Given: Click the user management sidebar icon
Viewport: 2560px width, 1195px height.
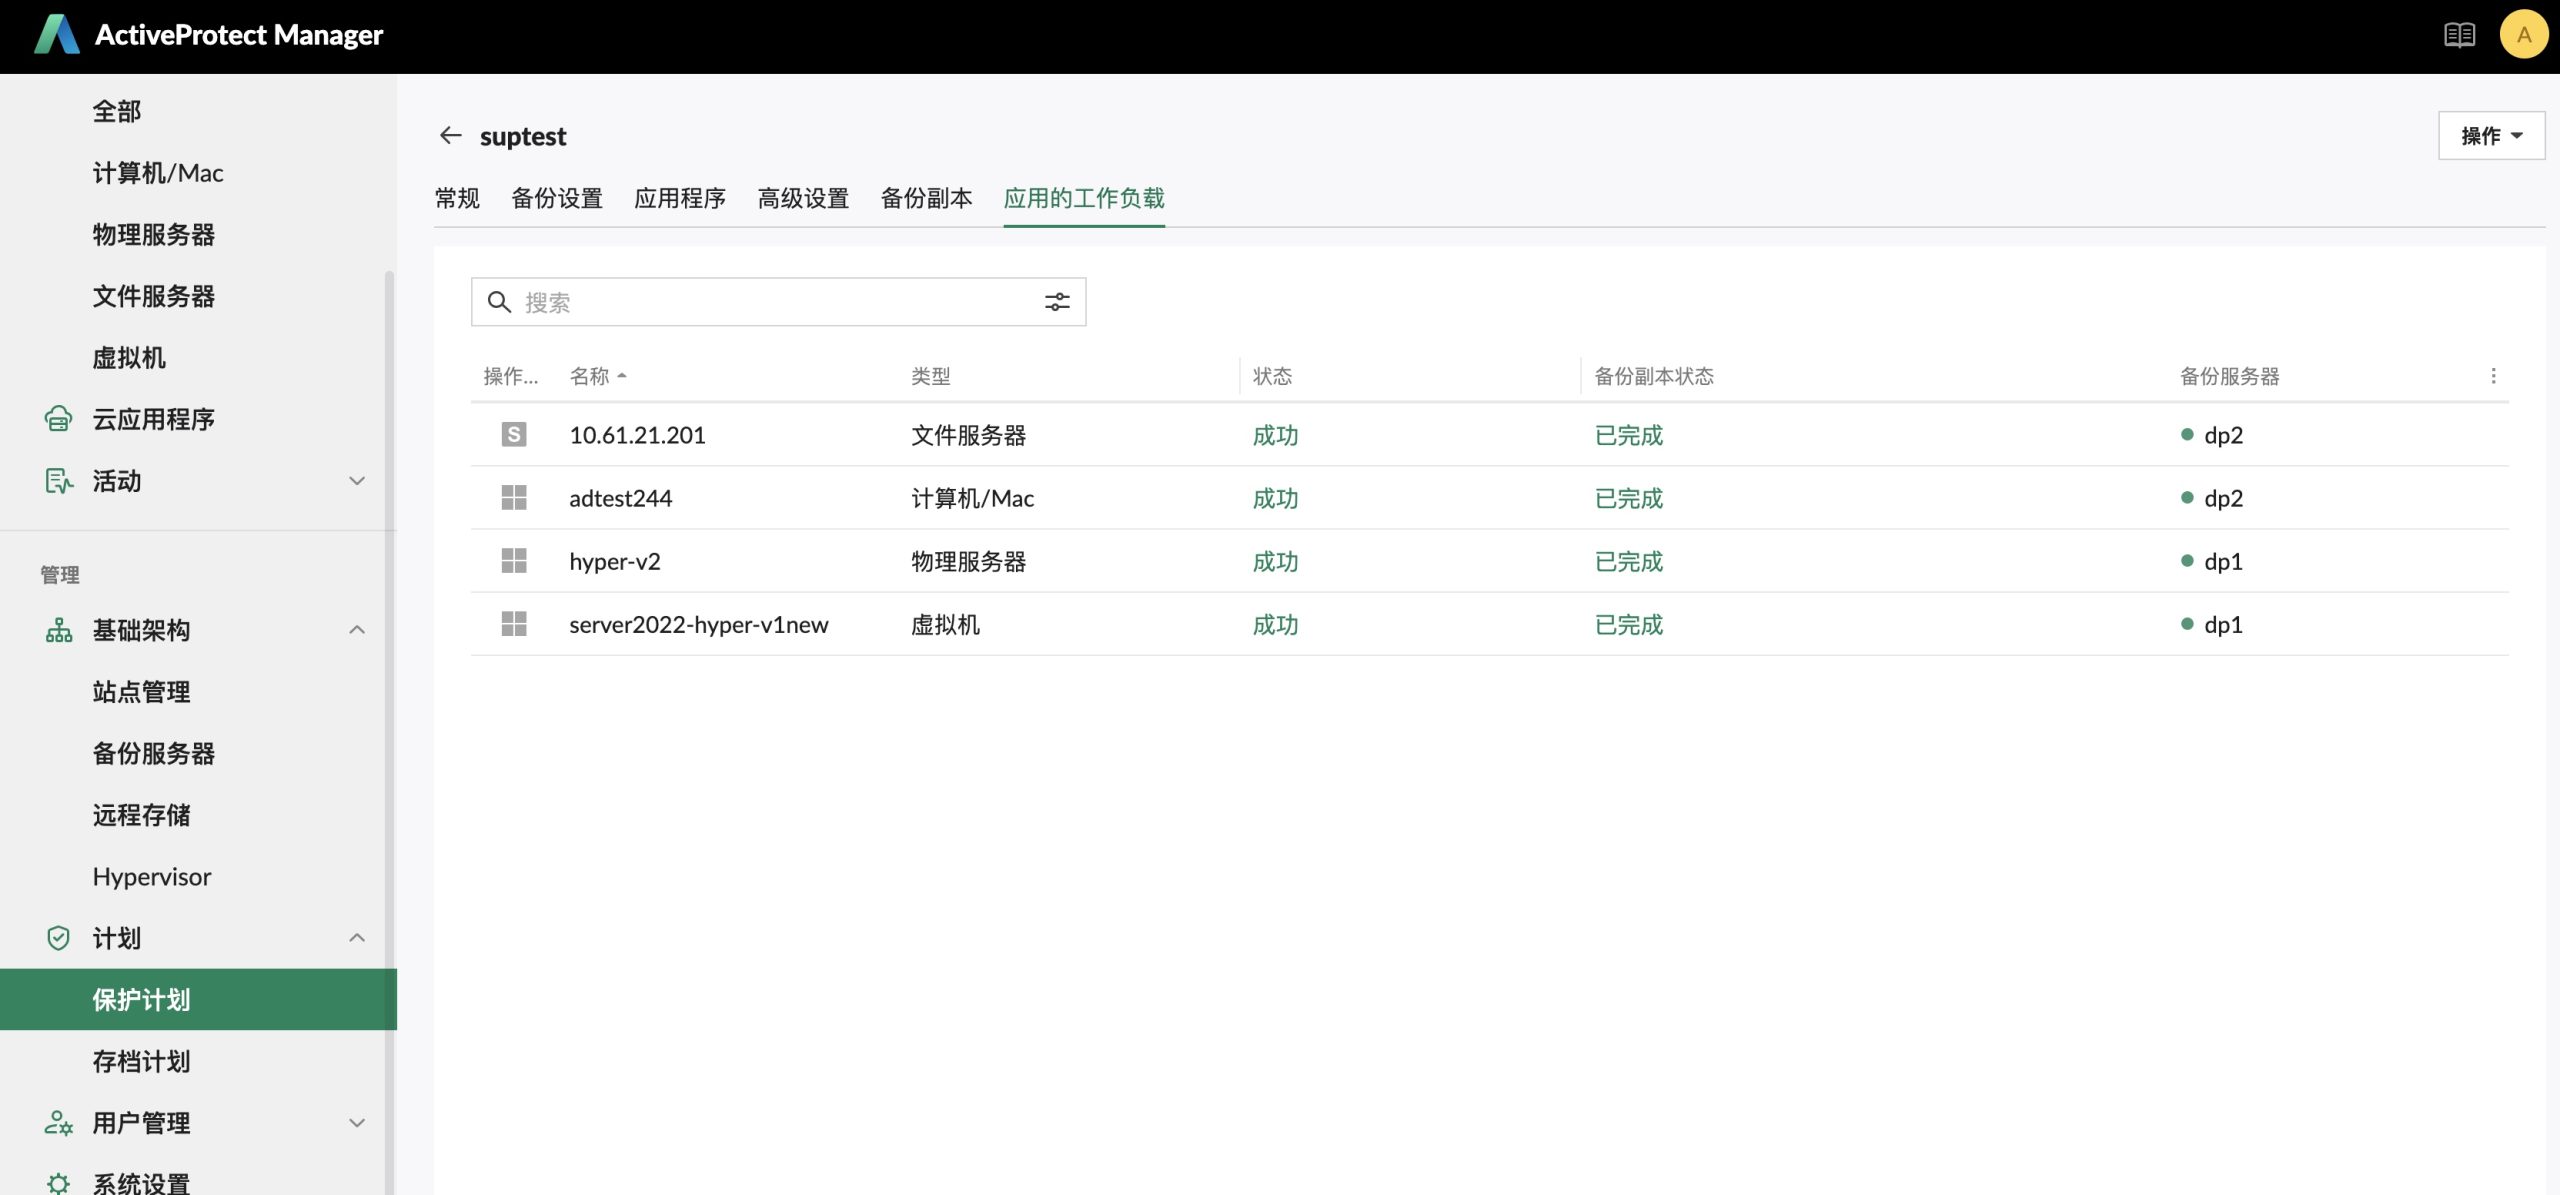Looking at the screenshot, I should click(x=58, y=1123).
